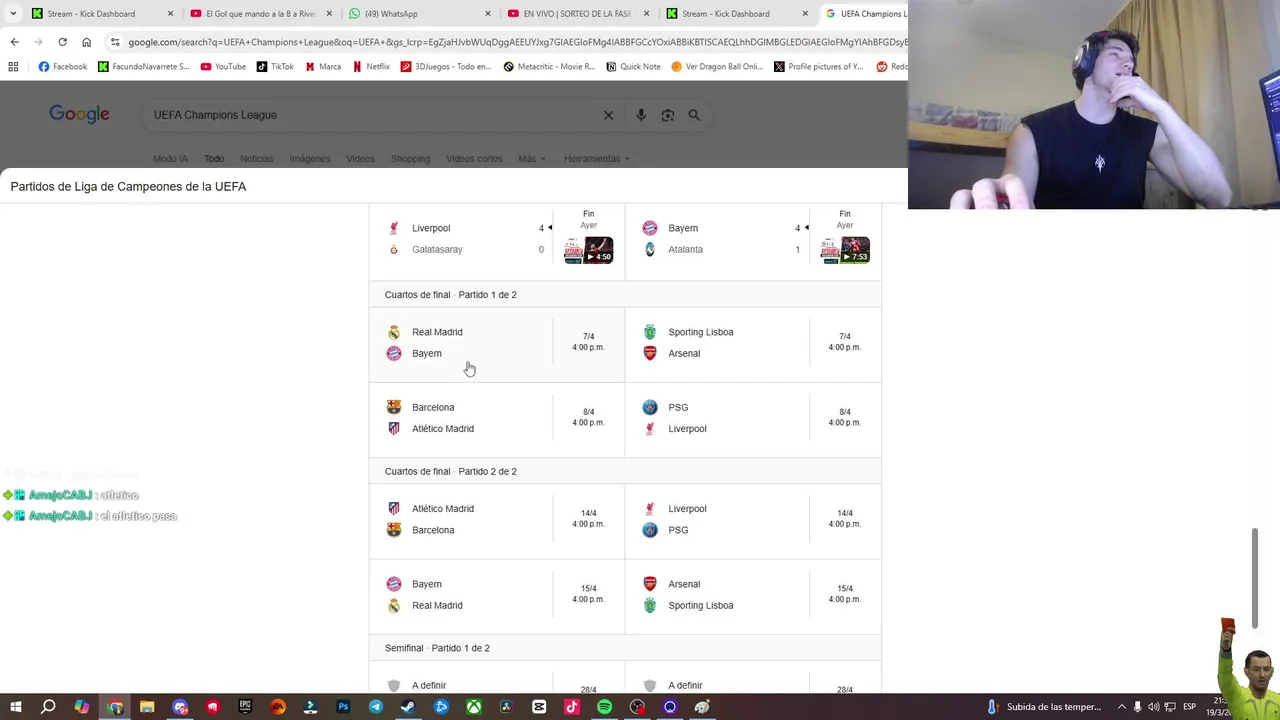Play Liverpool vs Galatasaray highlights video

(x=588, y=250)
